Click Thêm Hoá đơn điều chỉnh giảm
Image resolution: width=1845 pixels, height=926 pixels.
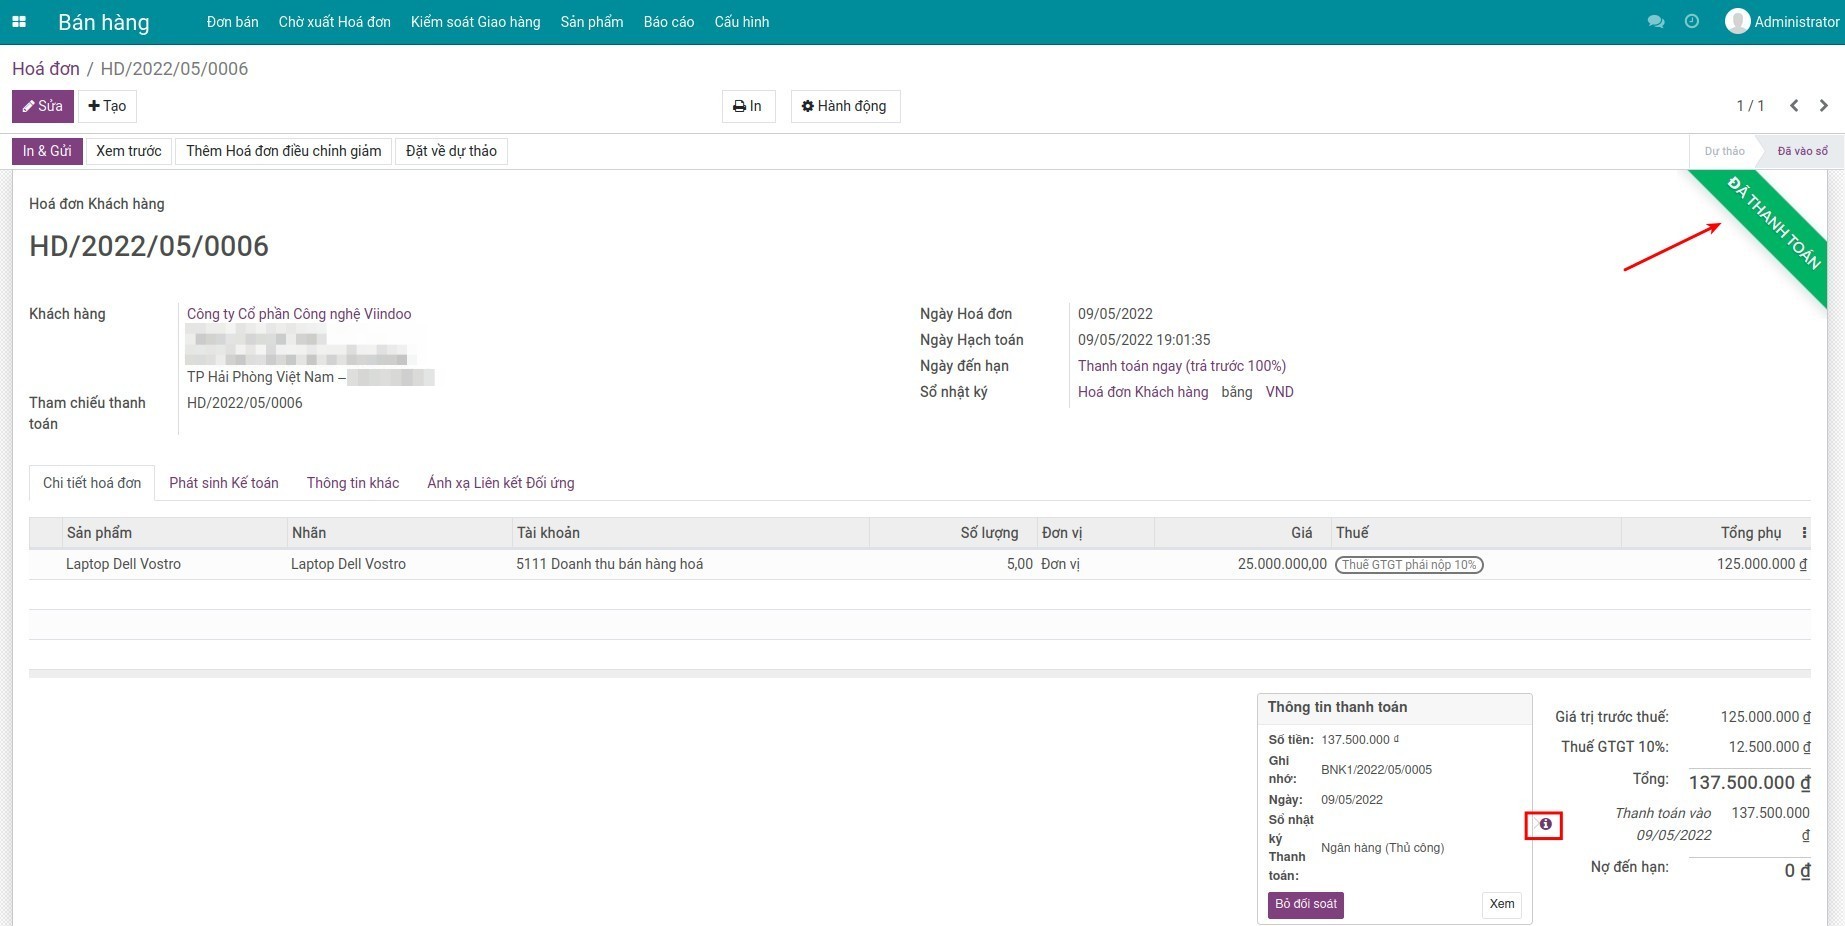click(x=284, y=151)
